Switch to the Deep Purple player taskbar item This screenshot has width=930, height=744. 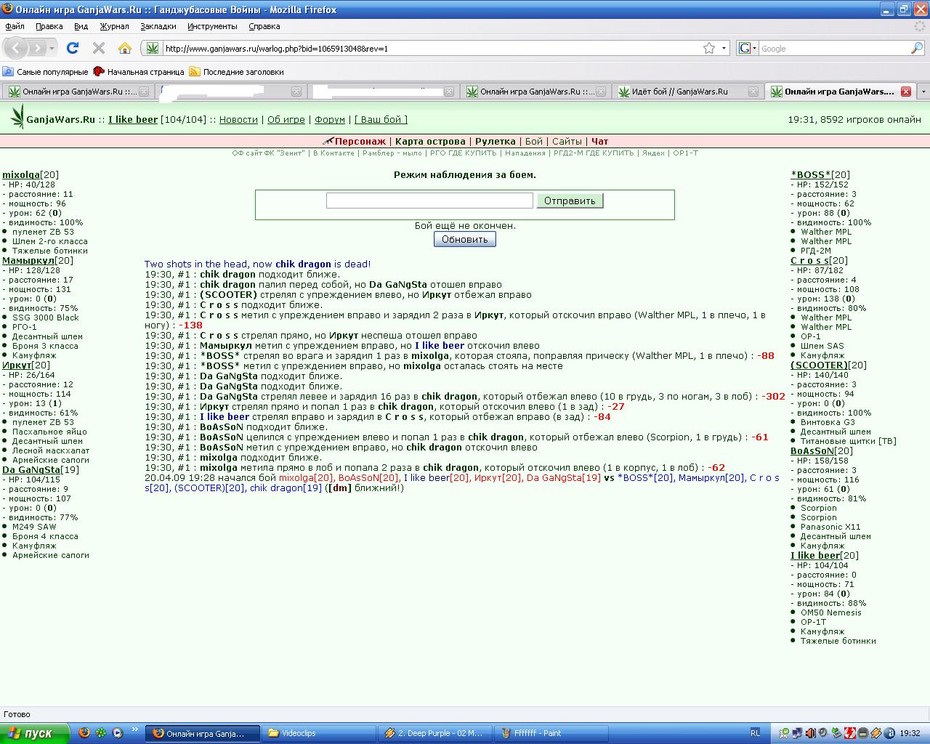pos(436,733)
